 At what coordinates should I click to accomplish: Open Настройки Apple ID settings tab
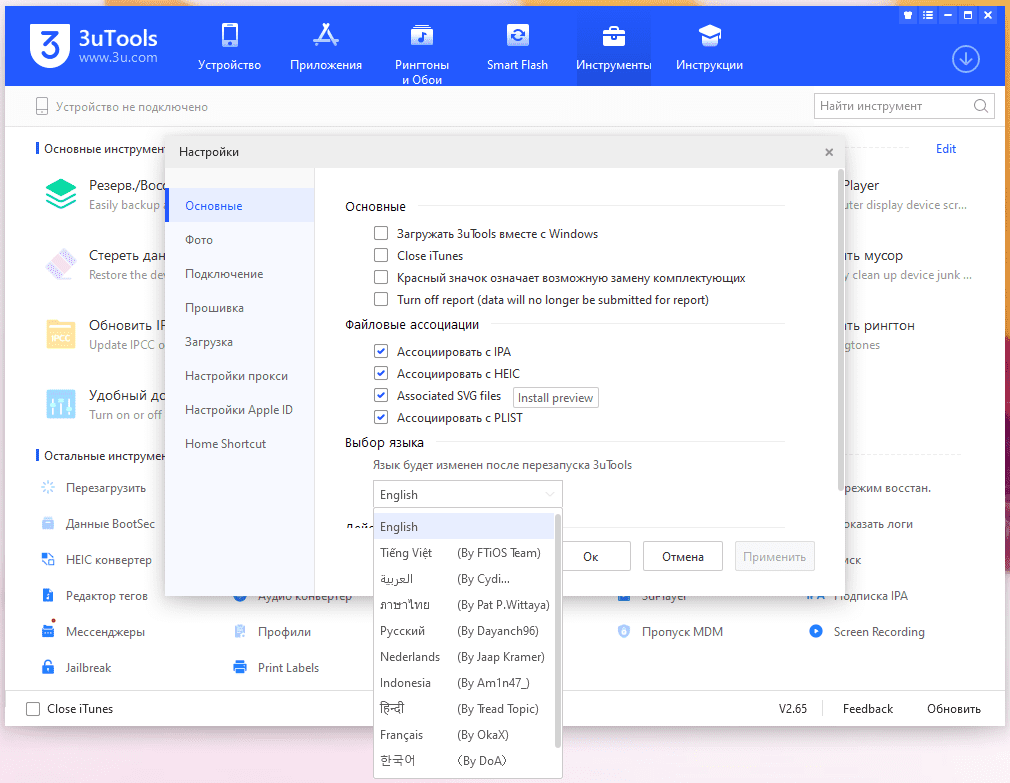[240, 410]
